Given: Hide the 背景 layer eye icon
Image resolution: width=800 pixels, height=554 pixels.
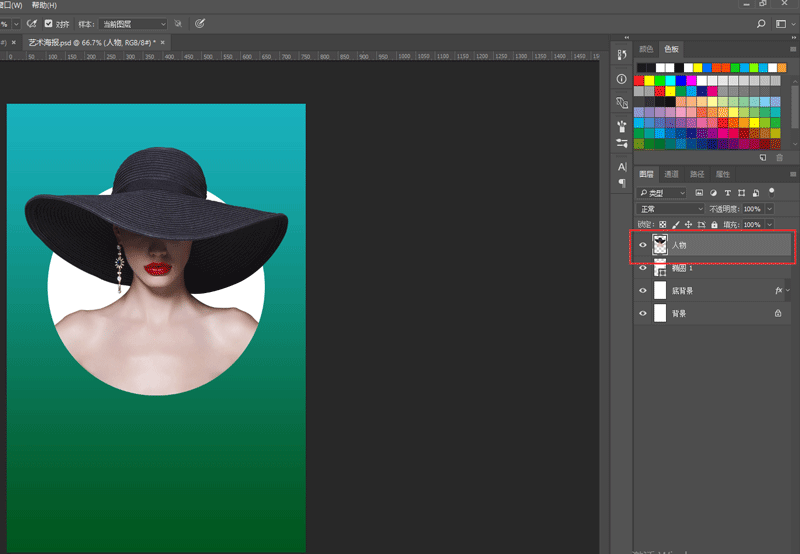Looking at the screenshot, I should [x=643, y=313].
